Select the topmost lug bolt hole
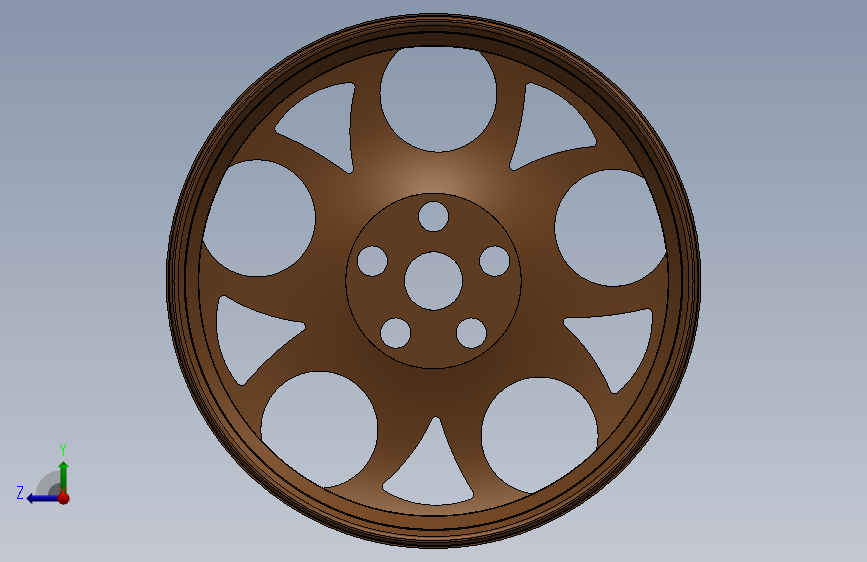The image size is (867, 562). [434, 216]
